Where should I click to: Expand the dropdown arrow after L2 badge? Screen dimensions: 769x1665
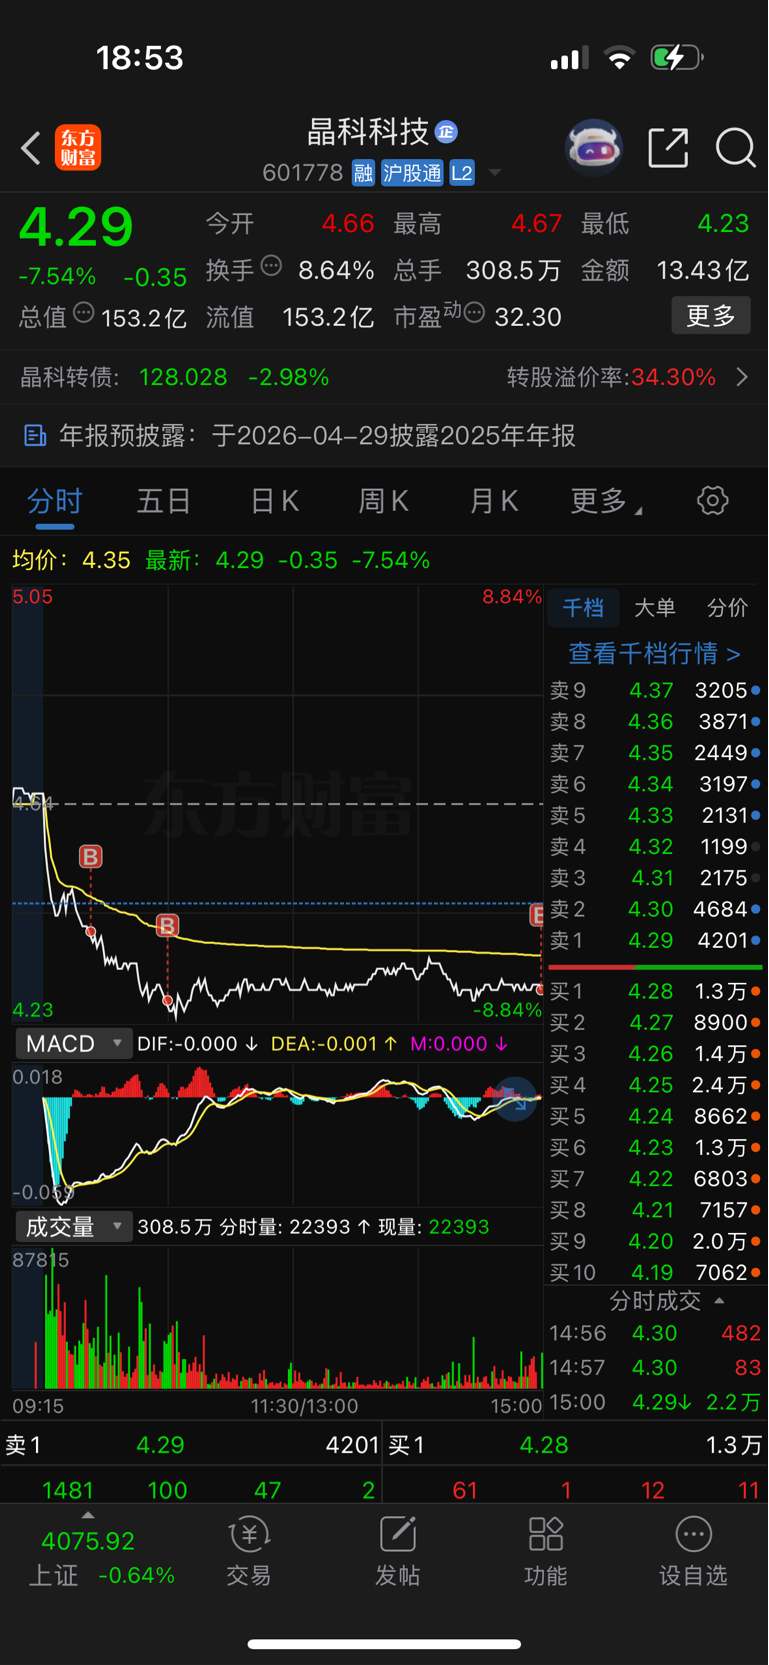click(x=495, y=174)
